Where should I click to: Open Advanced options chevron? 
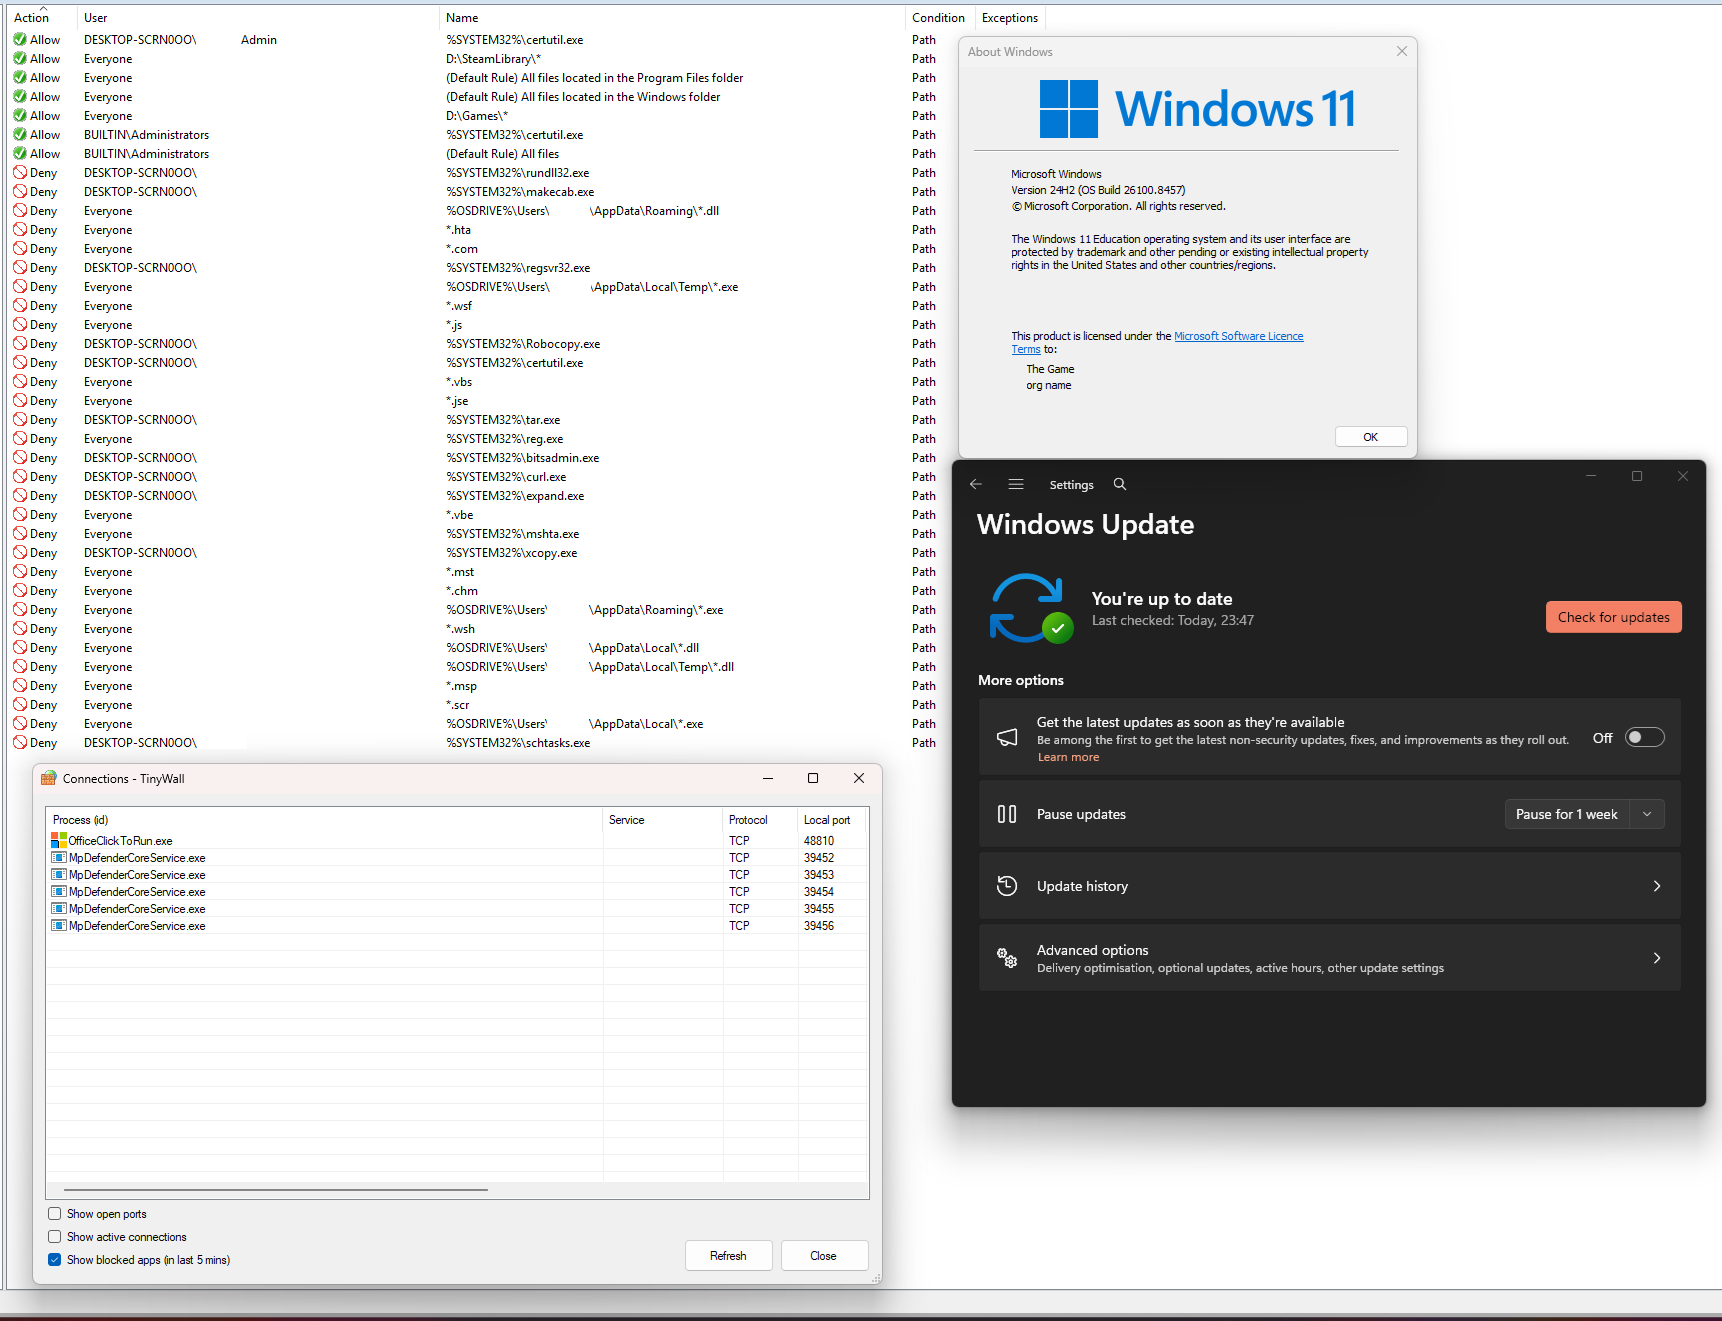click(1657, 958)
